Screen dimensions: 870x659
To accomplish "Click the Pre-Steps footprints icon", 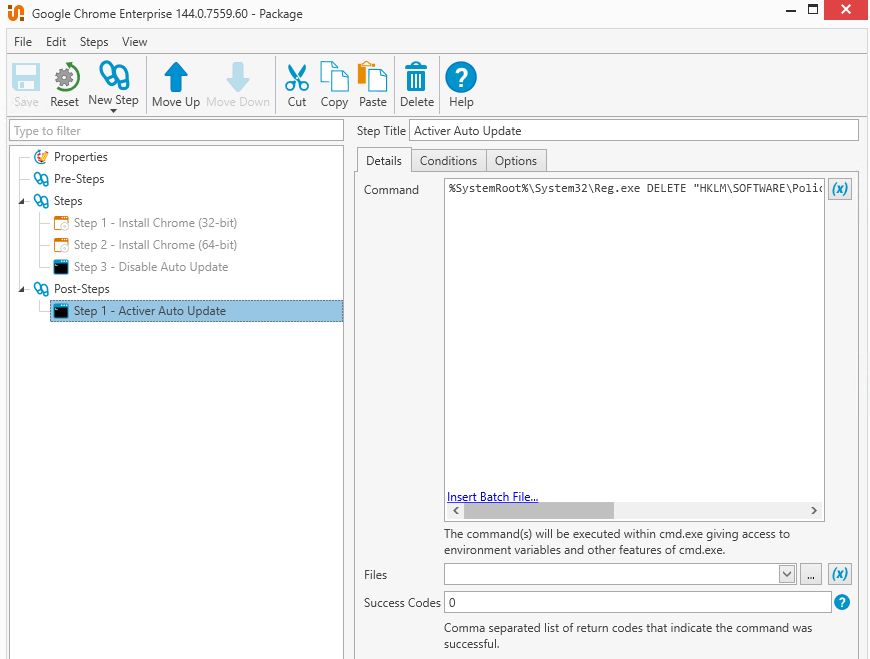I will [x=41, y=179].
